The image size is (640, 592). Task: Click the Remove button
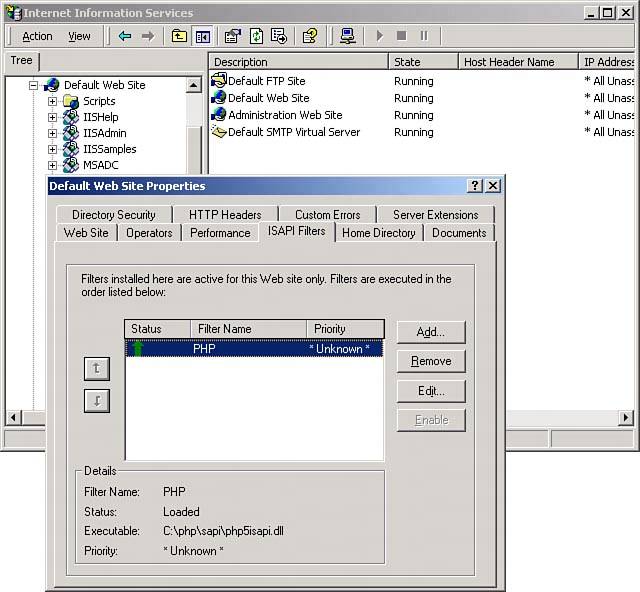coord(430,361)
